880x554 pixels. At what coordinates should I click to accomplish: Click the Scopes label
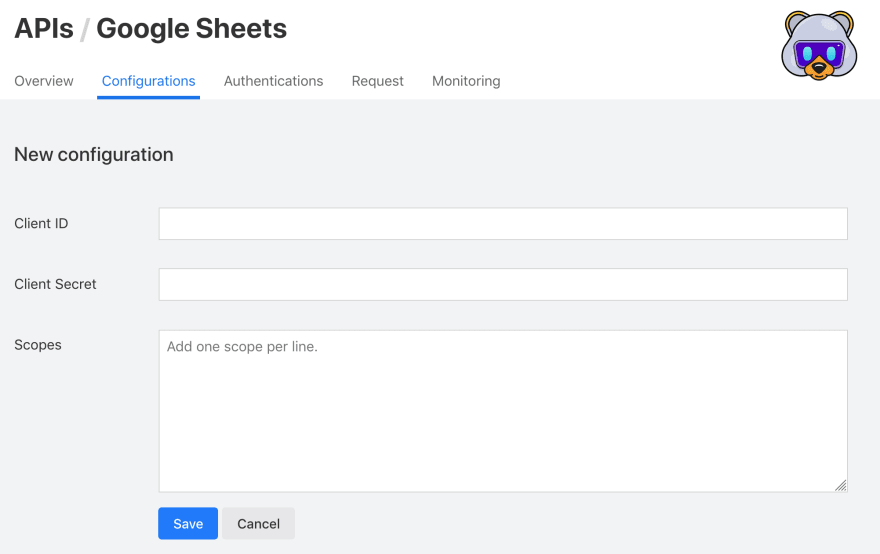(x=38, y=345)
